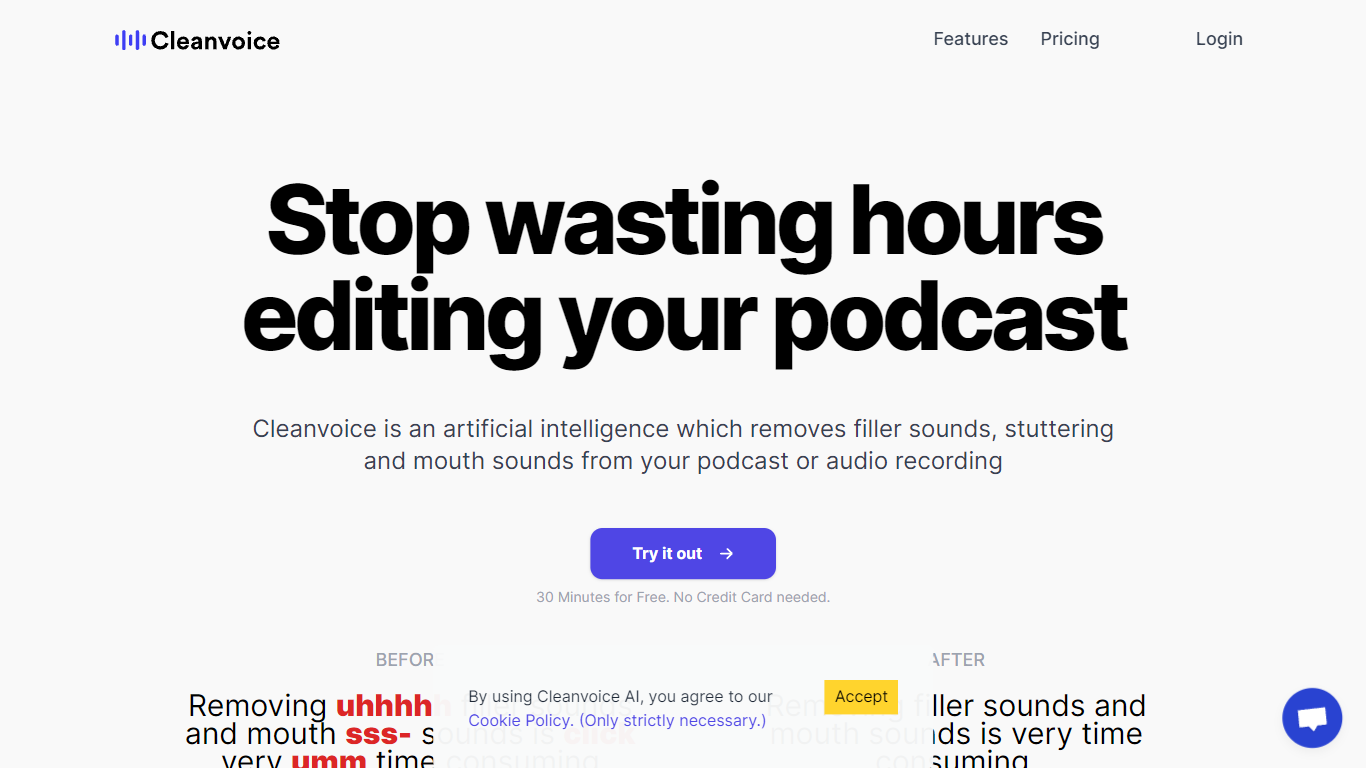
Task: Click the AFTER section label
Action: (958, 660)
